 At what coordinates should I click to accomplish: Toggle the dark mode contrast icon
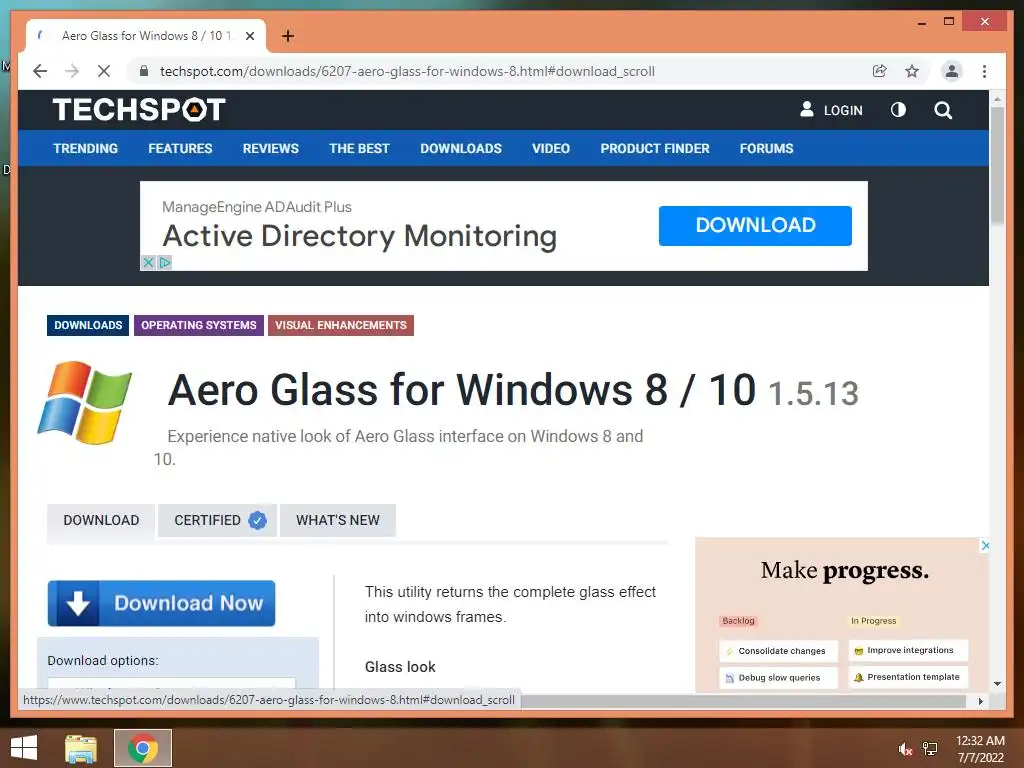[x=898, y=110]
